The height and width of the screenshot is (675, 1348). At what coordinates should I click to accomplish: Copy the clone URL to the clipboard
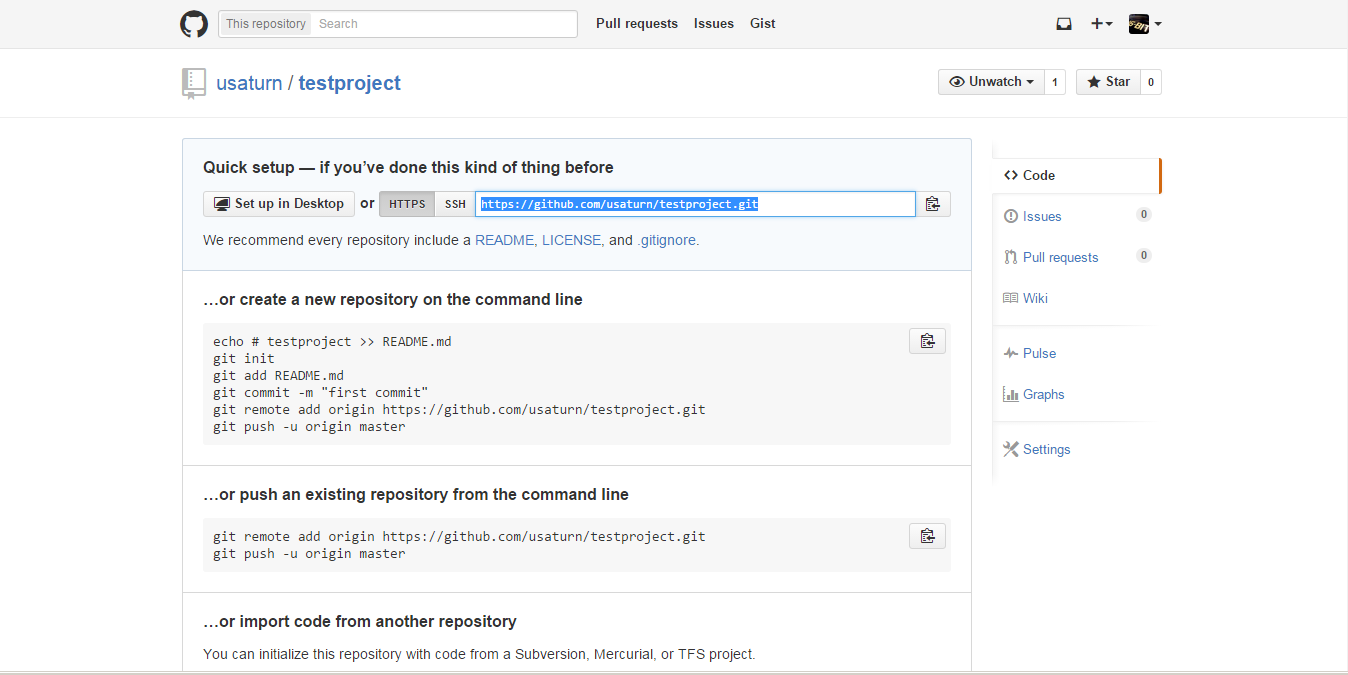pyautogui.click(x=933, y=204)
